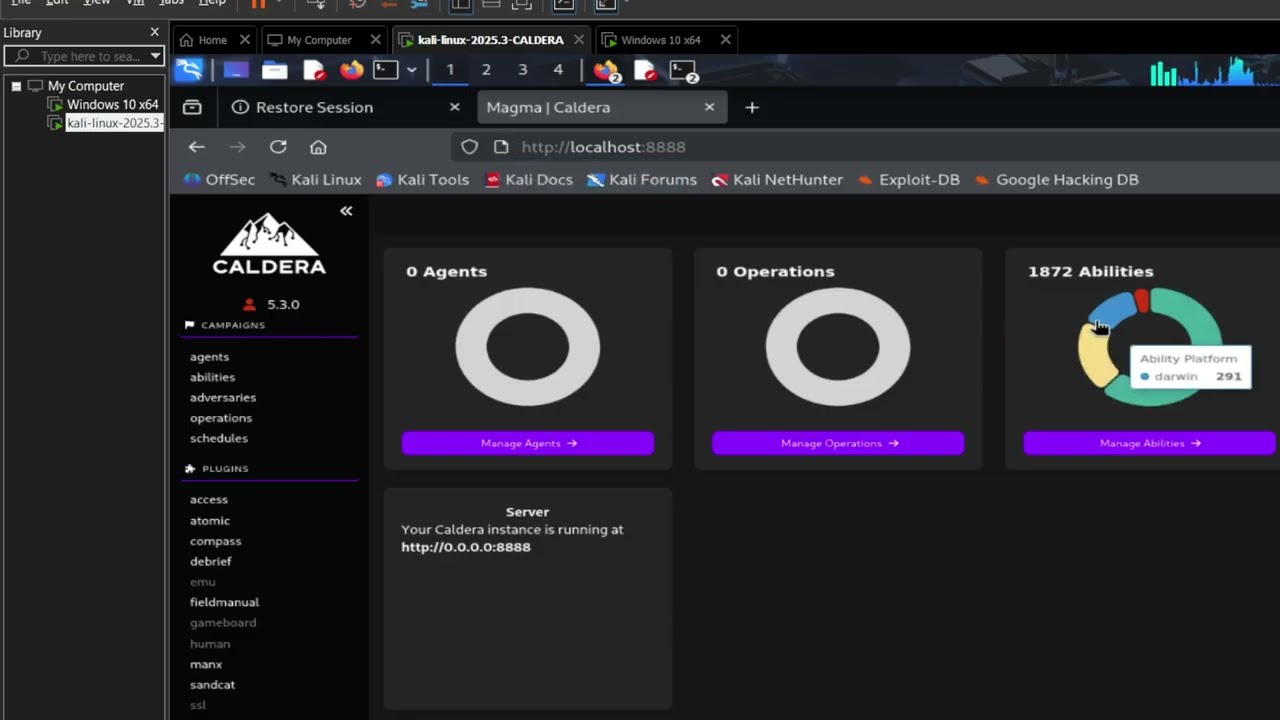Click the shield tracking protection icon
Viewport: 1280px width, 720px height.
click(469, 147)
